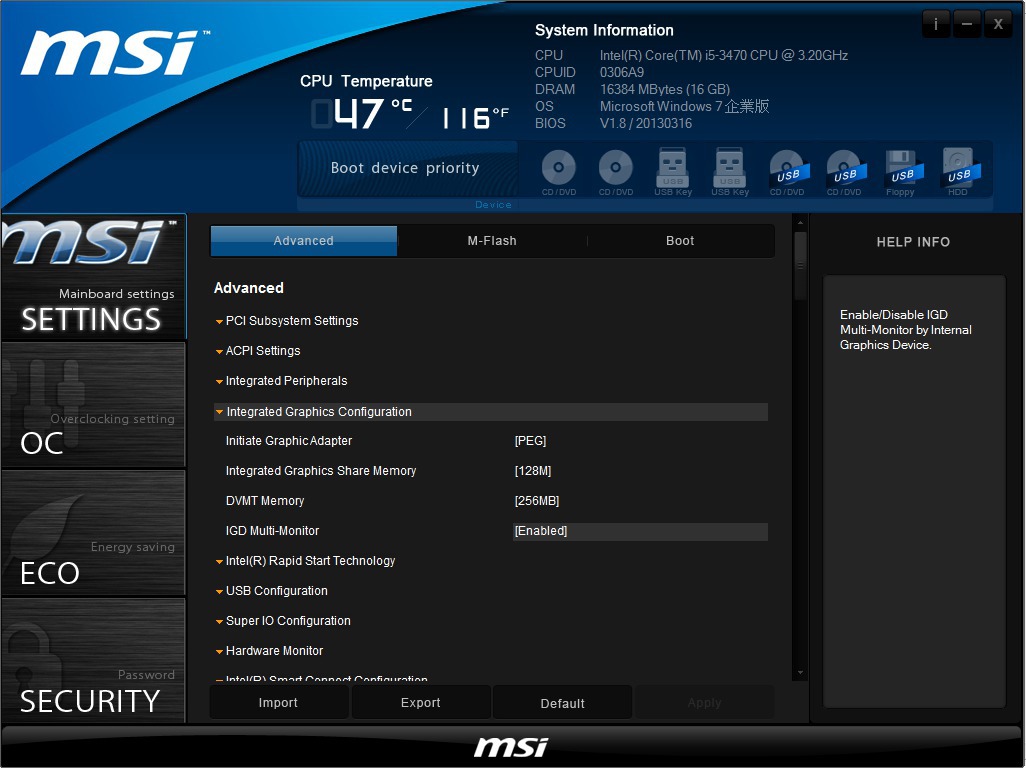
Task: Select the first USB CD/DVD boot device icon
Action: point(787,171)
